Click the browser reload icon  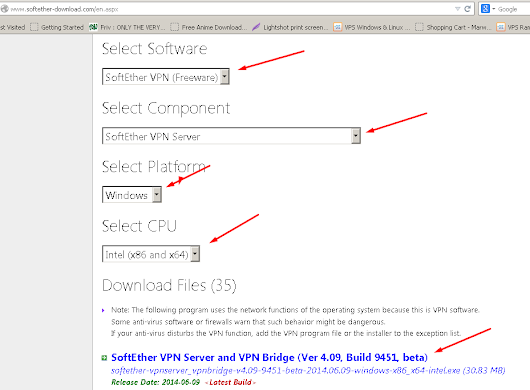467,9
